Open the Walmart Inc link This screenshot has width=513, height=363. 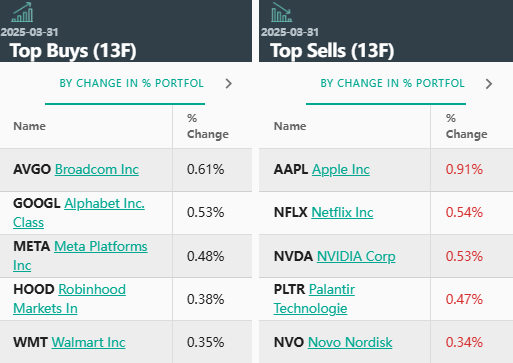[88, 342]
